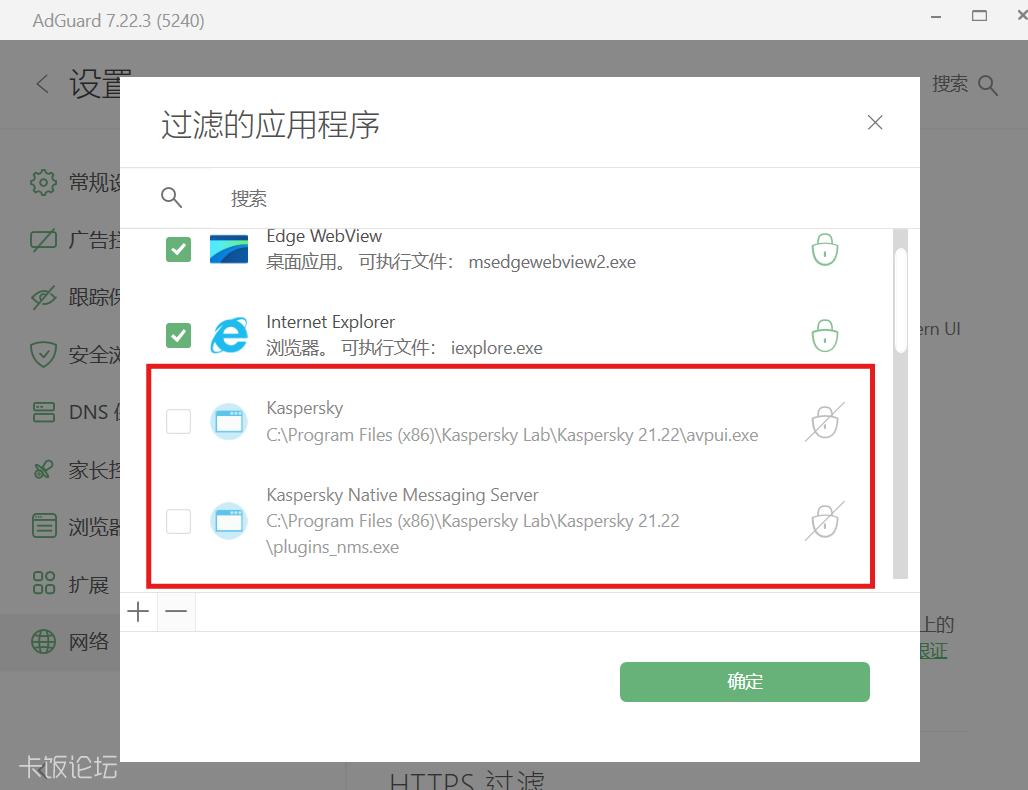Toggle crossed-out lock for Kaspersky Native Messaging Server
This screenshot has height=790, width=1028.
coord(824,521)
